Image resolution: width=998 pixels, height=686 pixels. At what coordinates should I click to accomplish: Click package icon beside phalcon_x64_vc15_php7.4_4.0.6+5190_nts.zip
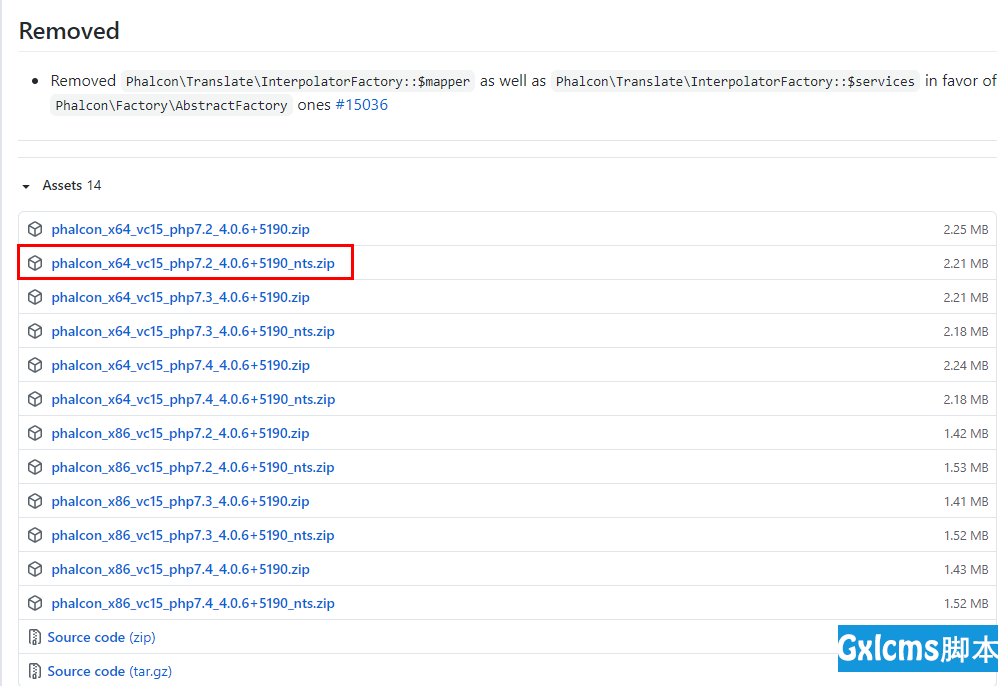(x=35, y=399)
